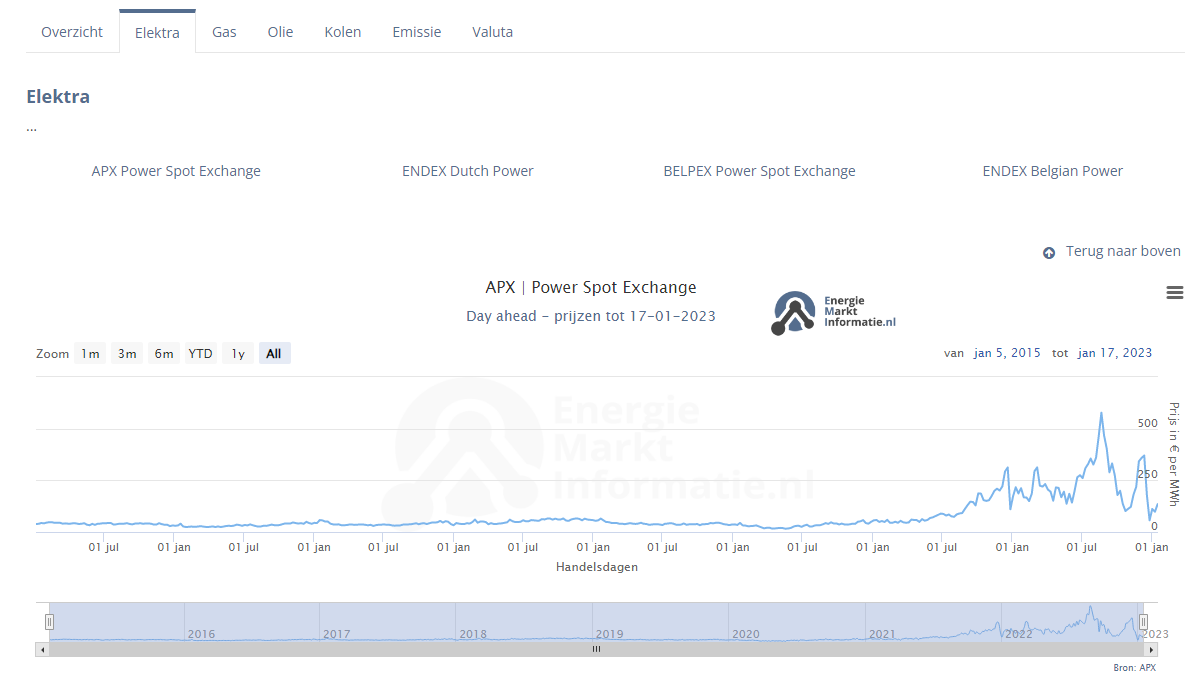1185x686 pixels.
Task: Click the navigator scrollbar left arrow
Action: coord(42,650)
